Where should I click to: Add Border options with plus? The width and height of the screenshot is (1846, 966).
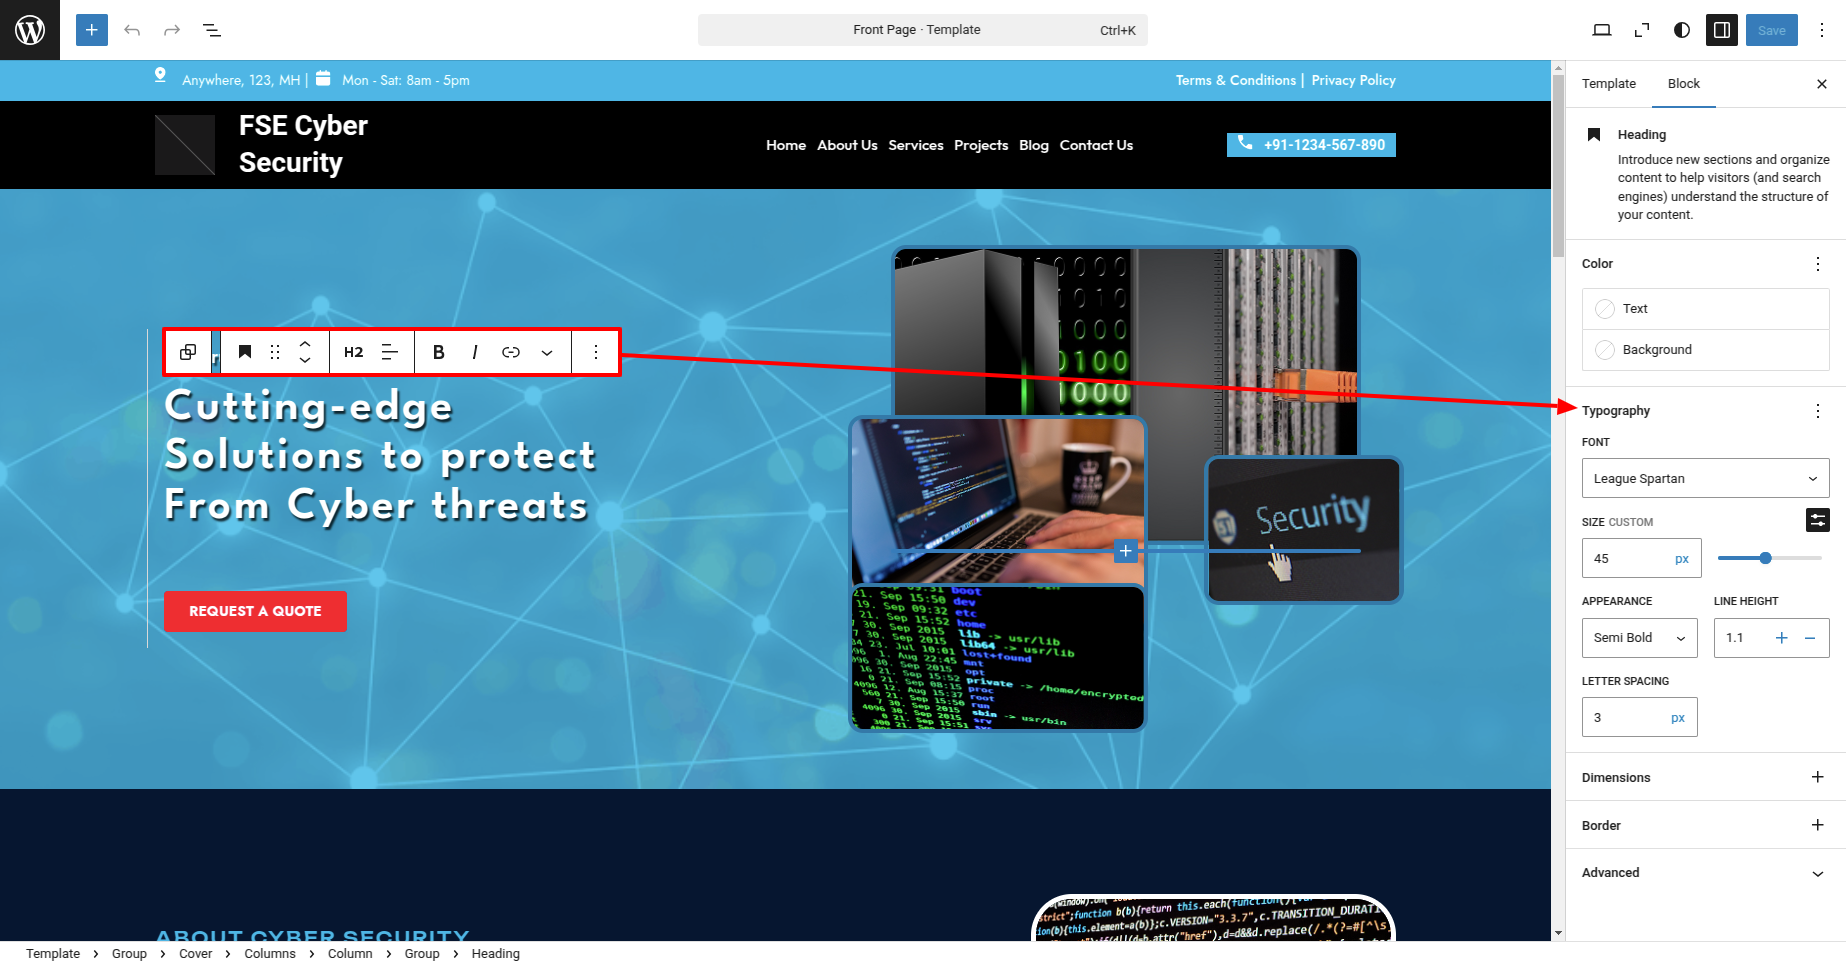click(x=1818, y=825)
